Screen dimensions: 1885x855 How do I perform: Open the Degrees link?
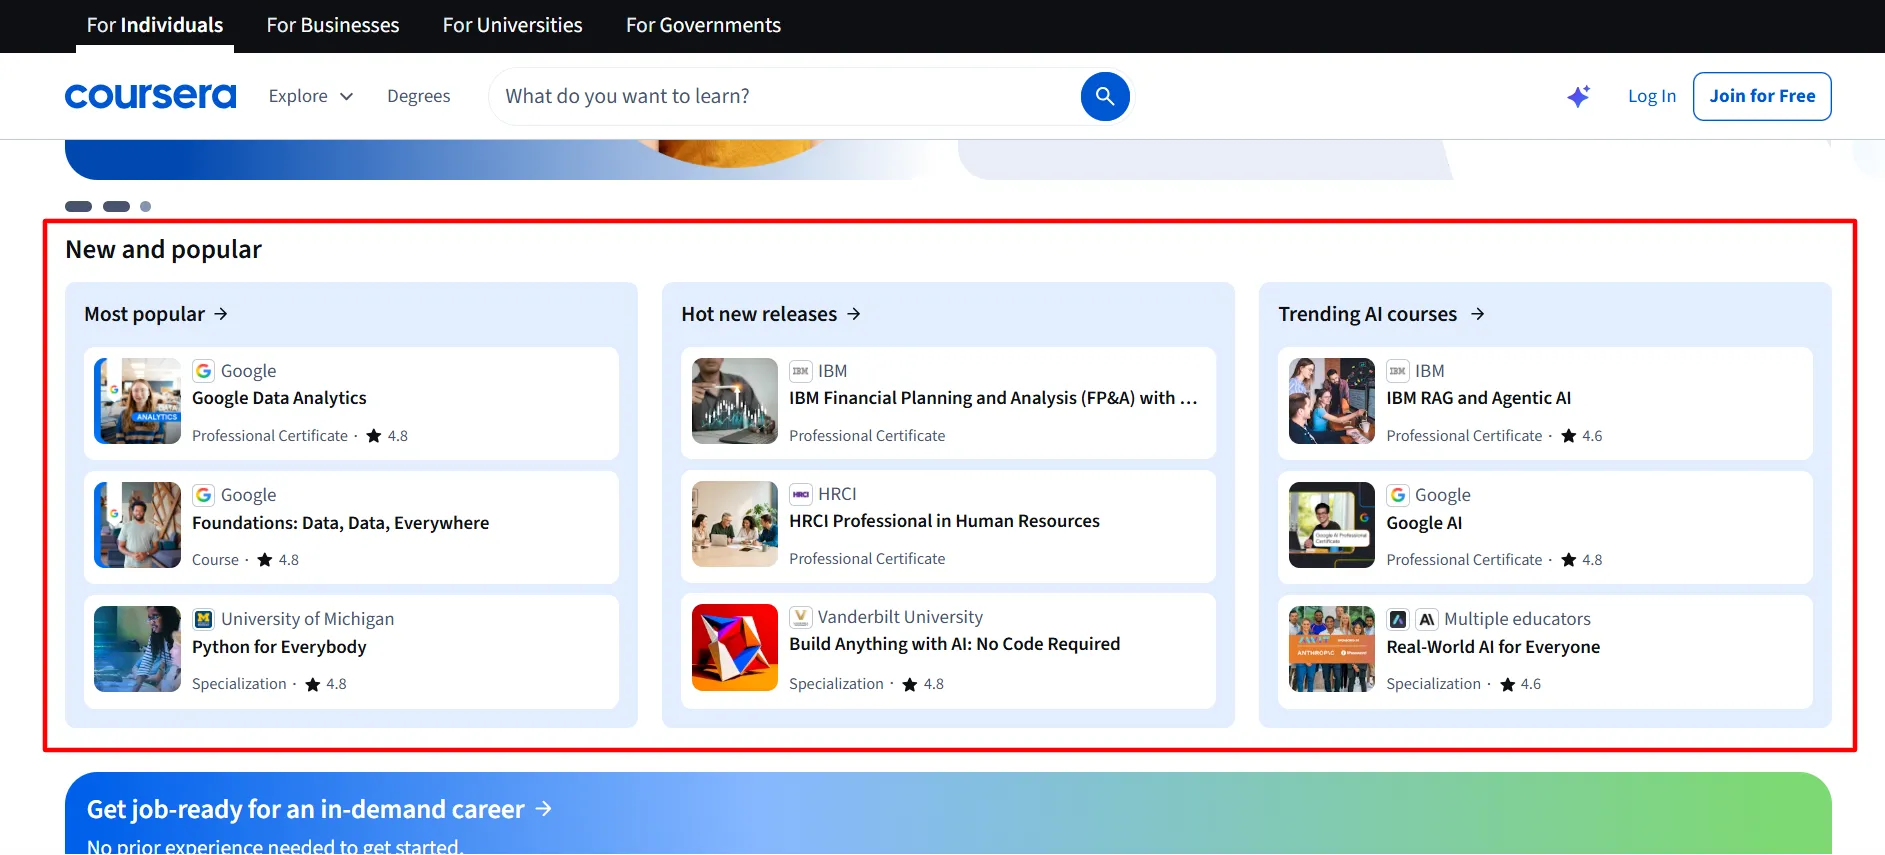pos(419,96)
